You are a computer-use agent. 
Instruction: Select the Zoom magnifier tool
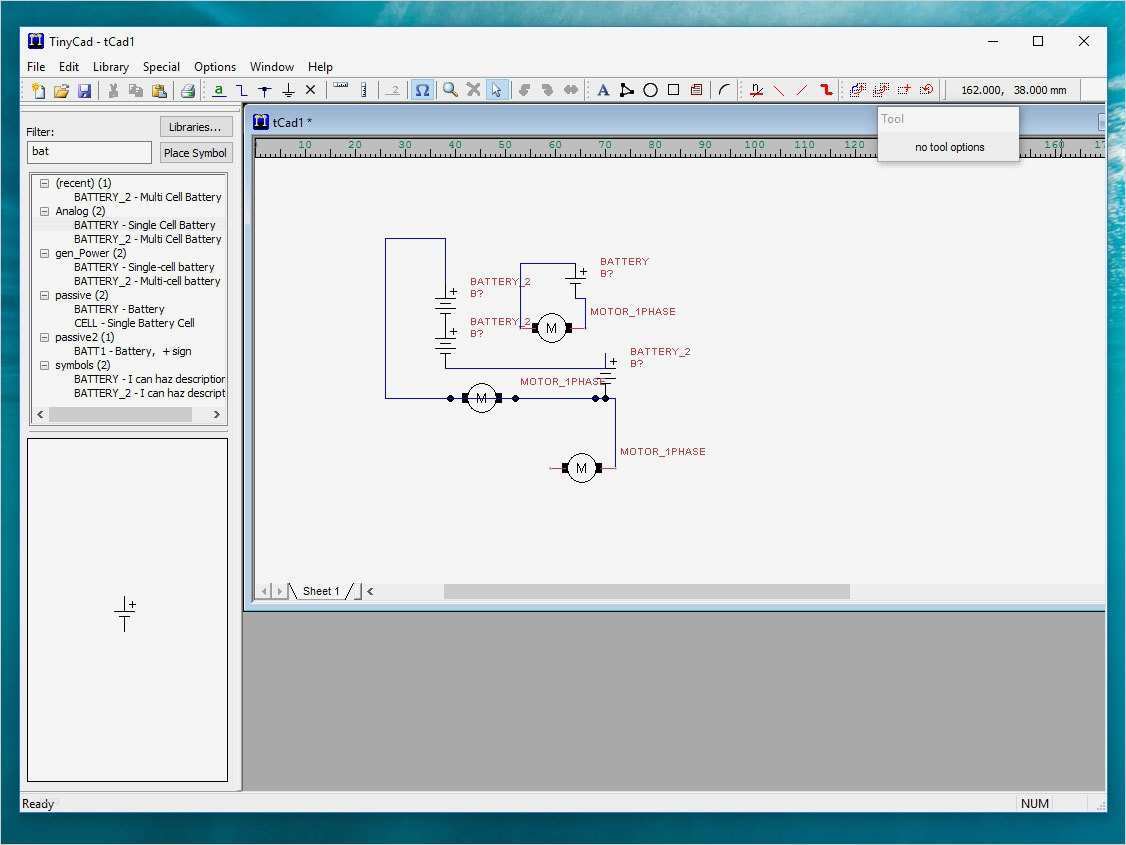pos(450,90)
